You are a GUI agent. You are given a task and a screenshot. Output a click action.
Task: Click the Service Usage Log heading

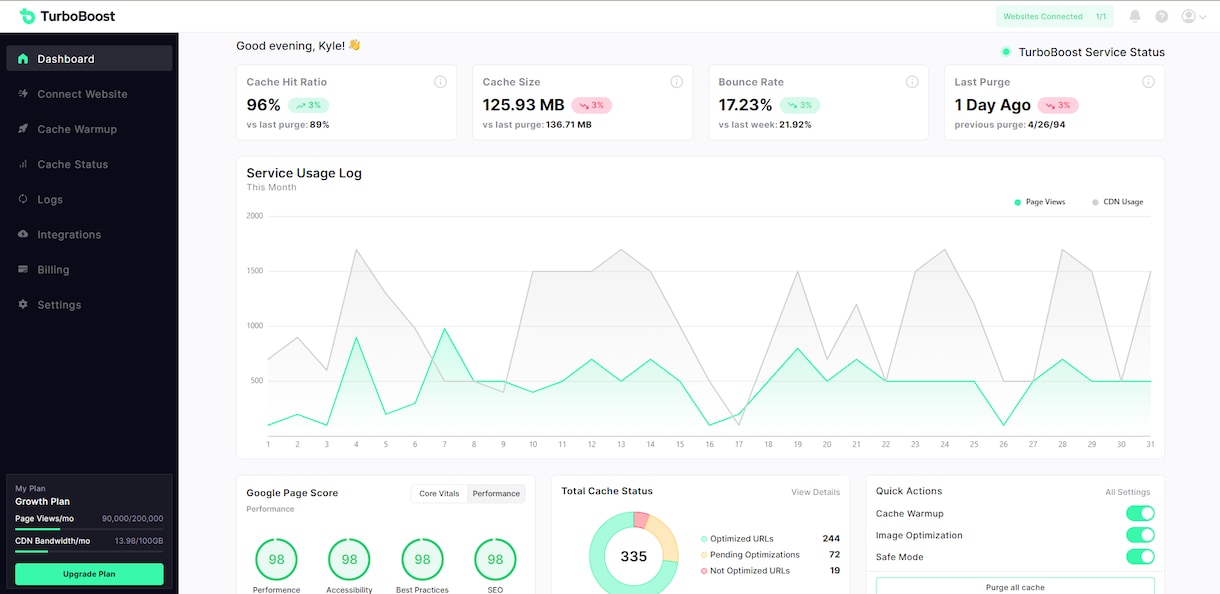[304, 173]
